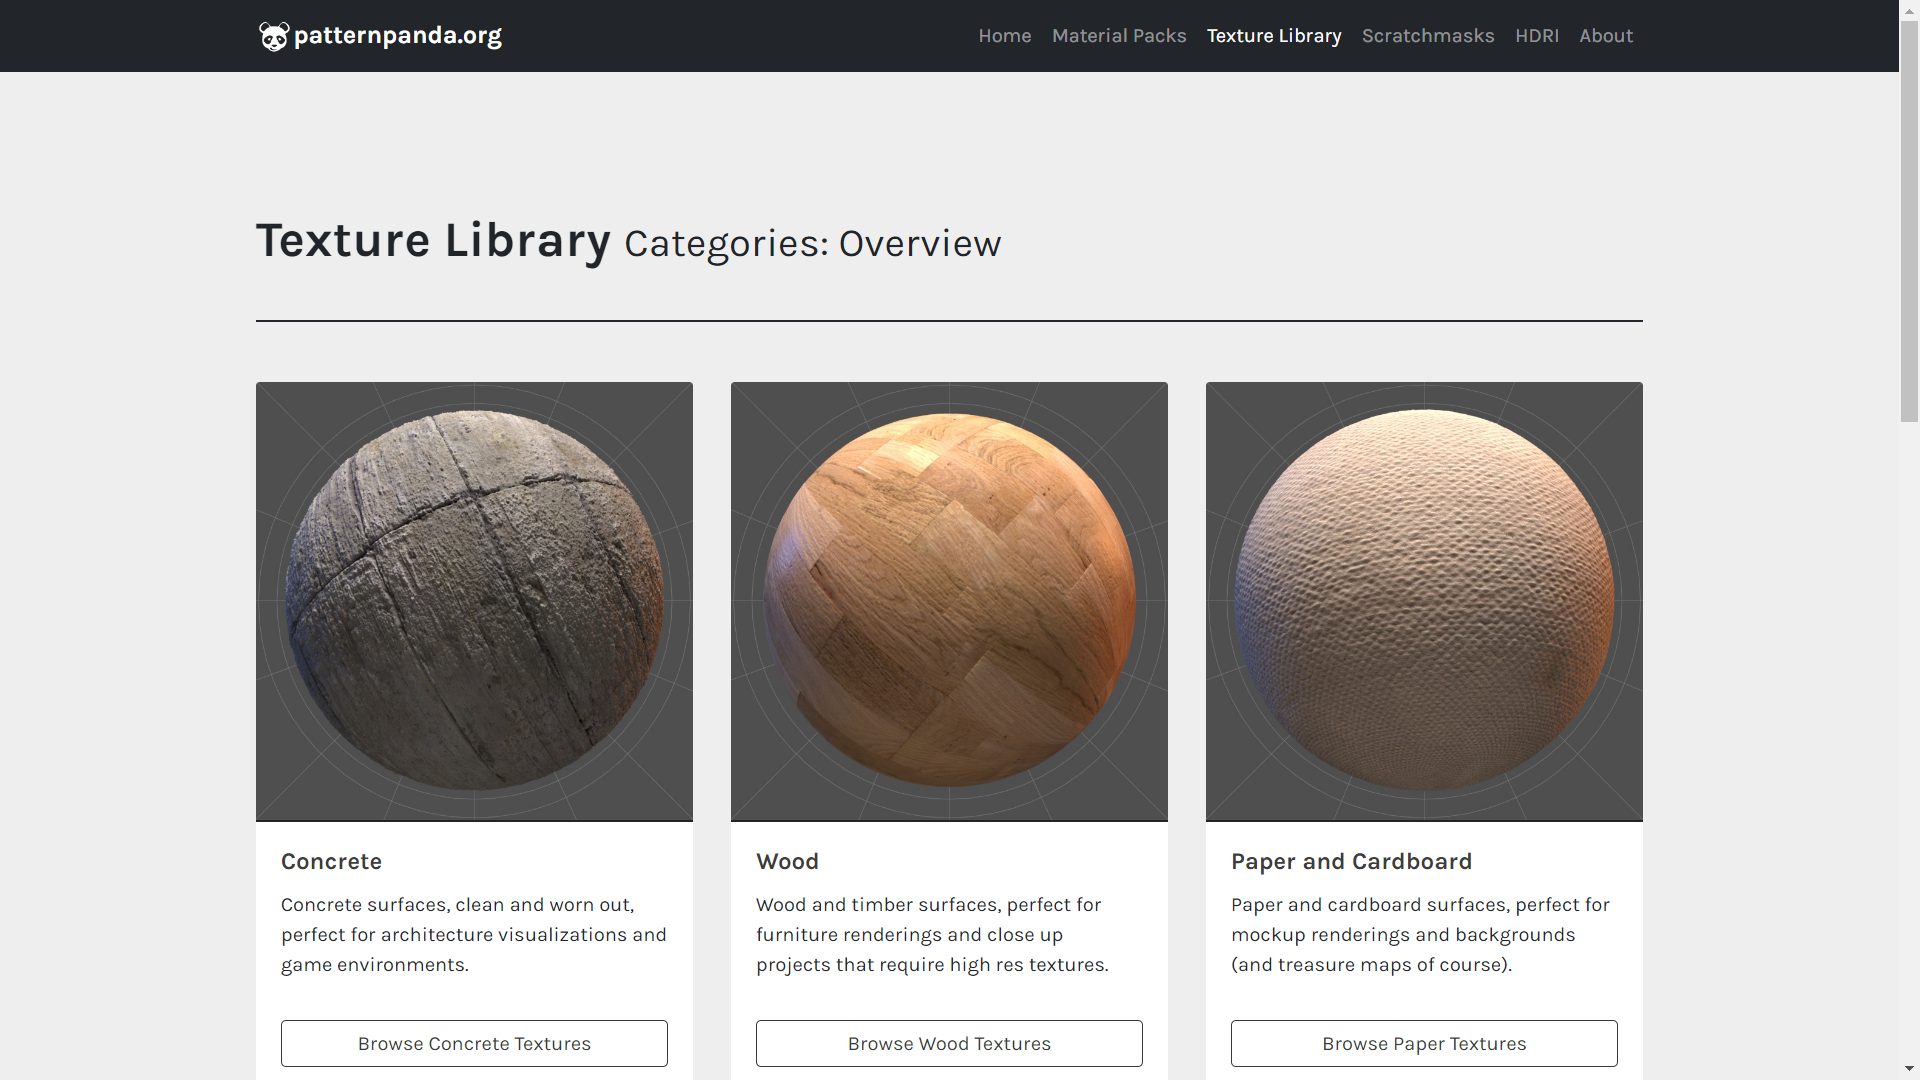
Task: Open the Wood category heading
Action: click(787, 862)
